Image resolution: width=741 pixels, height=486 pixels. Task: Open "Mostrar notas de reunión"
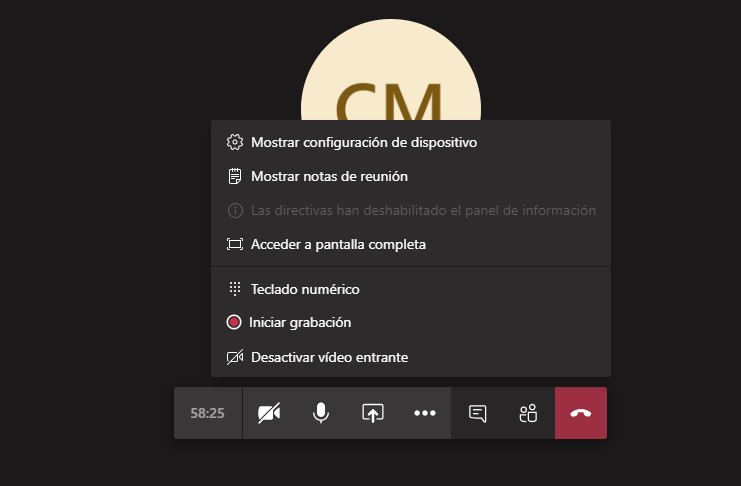[329, 176]
